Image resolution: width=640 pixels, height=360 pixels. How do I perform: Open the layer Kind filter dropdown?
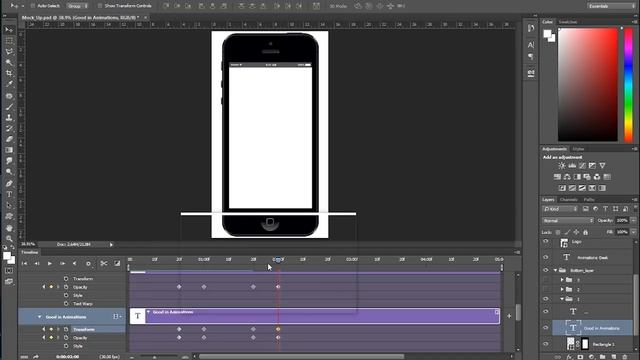(560, 209)
